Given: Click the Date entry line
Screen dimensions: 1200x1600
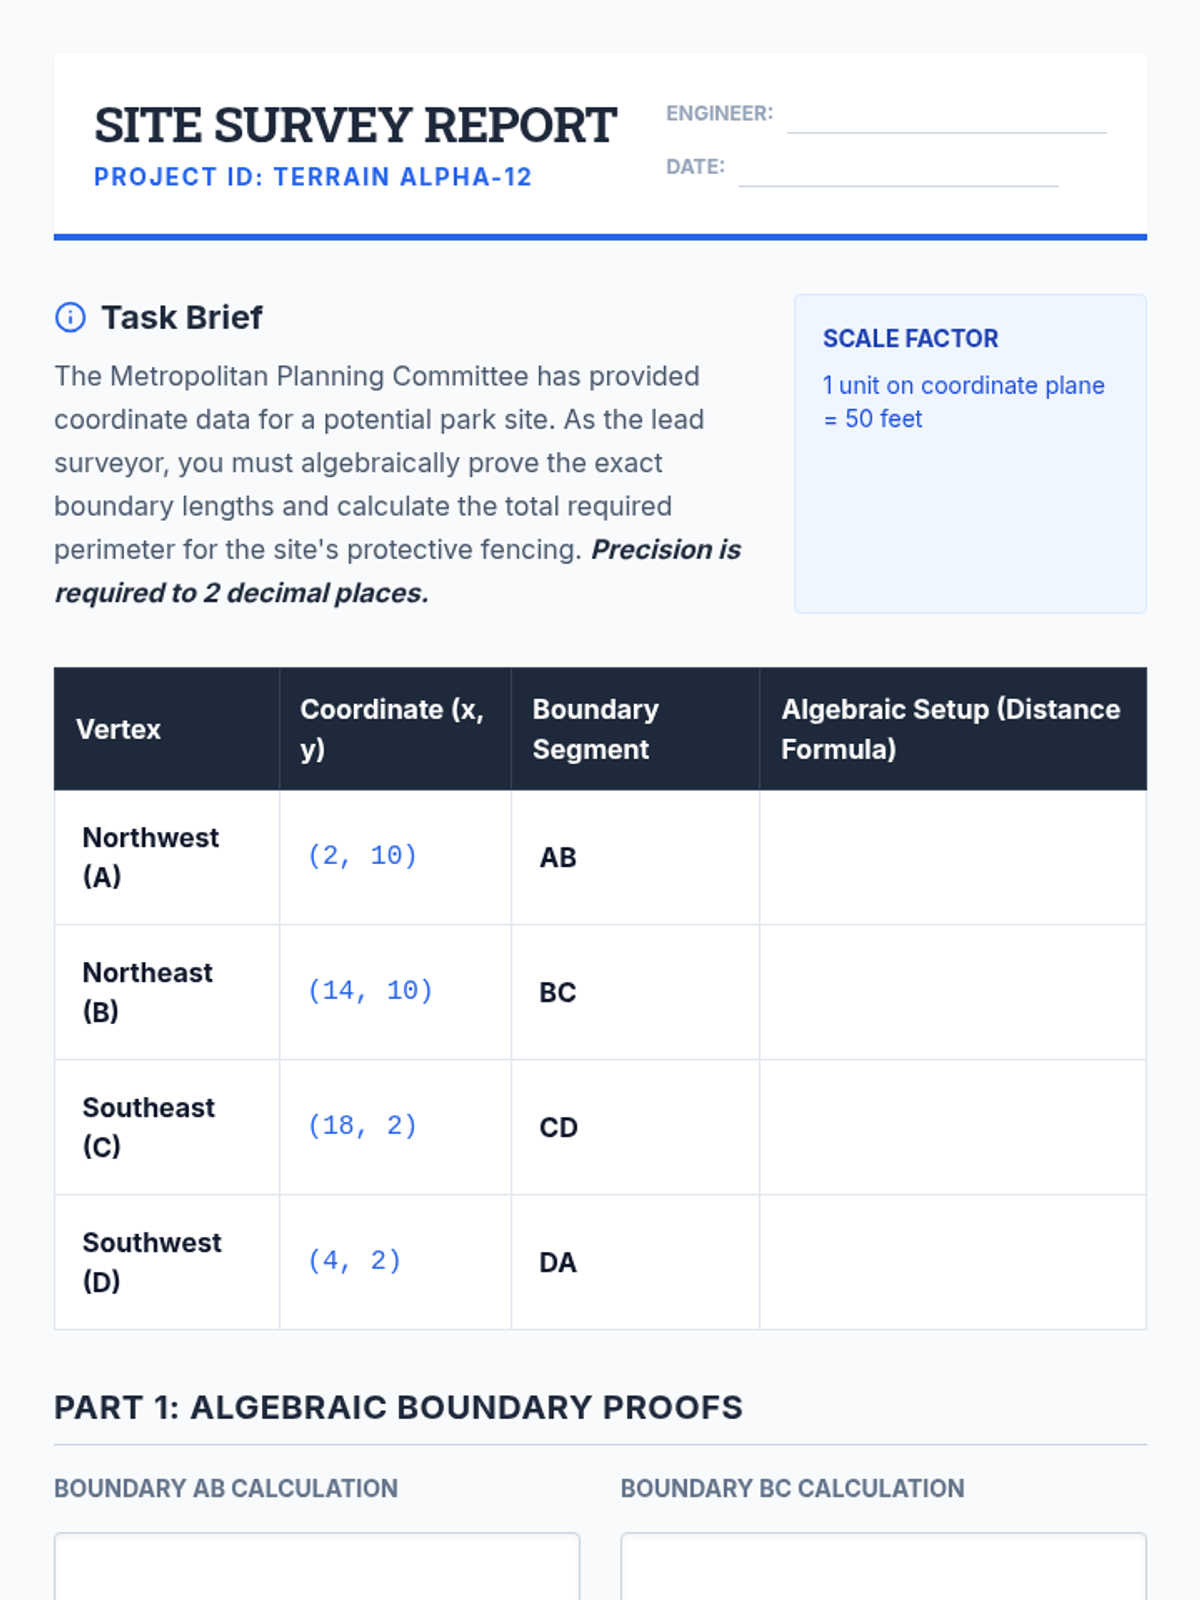Looking at the screenshot, I should pyautogui.click(x=898, y=169).
